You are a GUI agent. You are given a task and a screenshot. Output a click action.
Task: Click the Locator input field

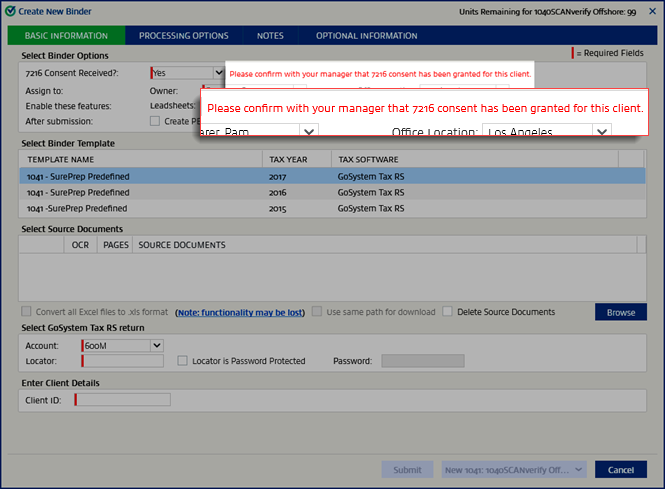[123, 361]
